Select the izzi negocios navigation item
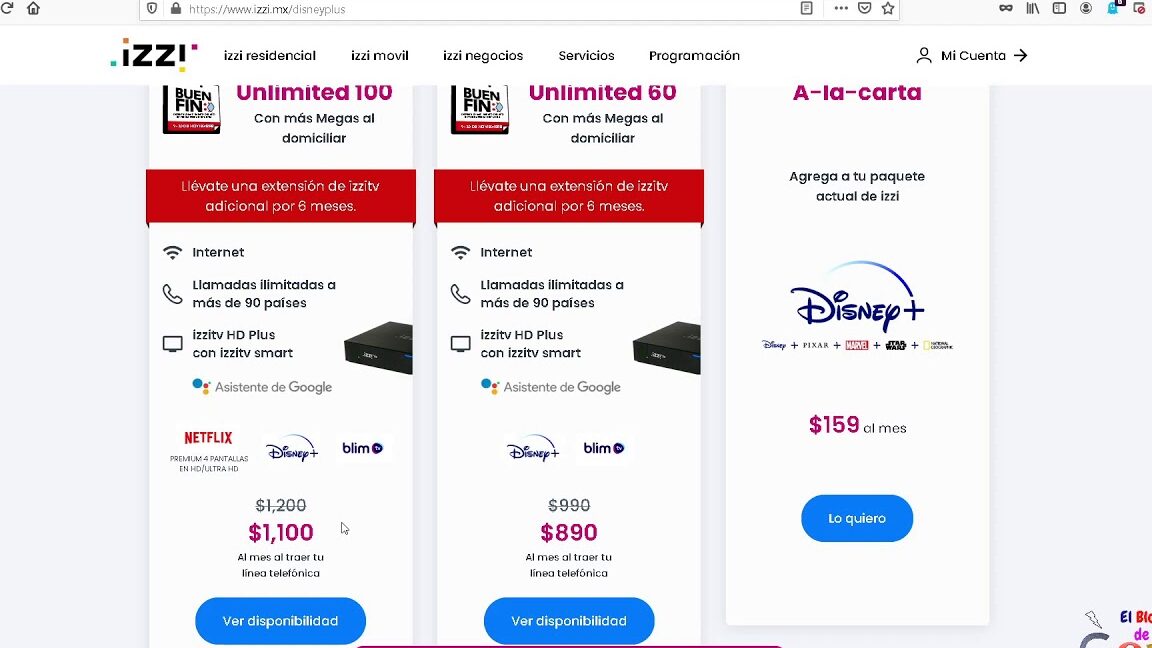 click(483, 56)
